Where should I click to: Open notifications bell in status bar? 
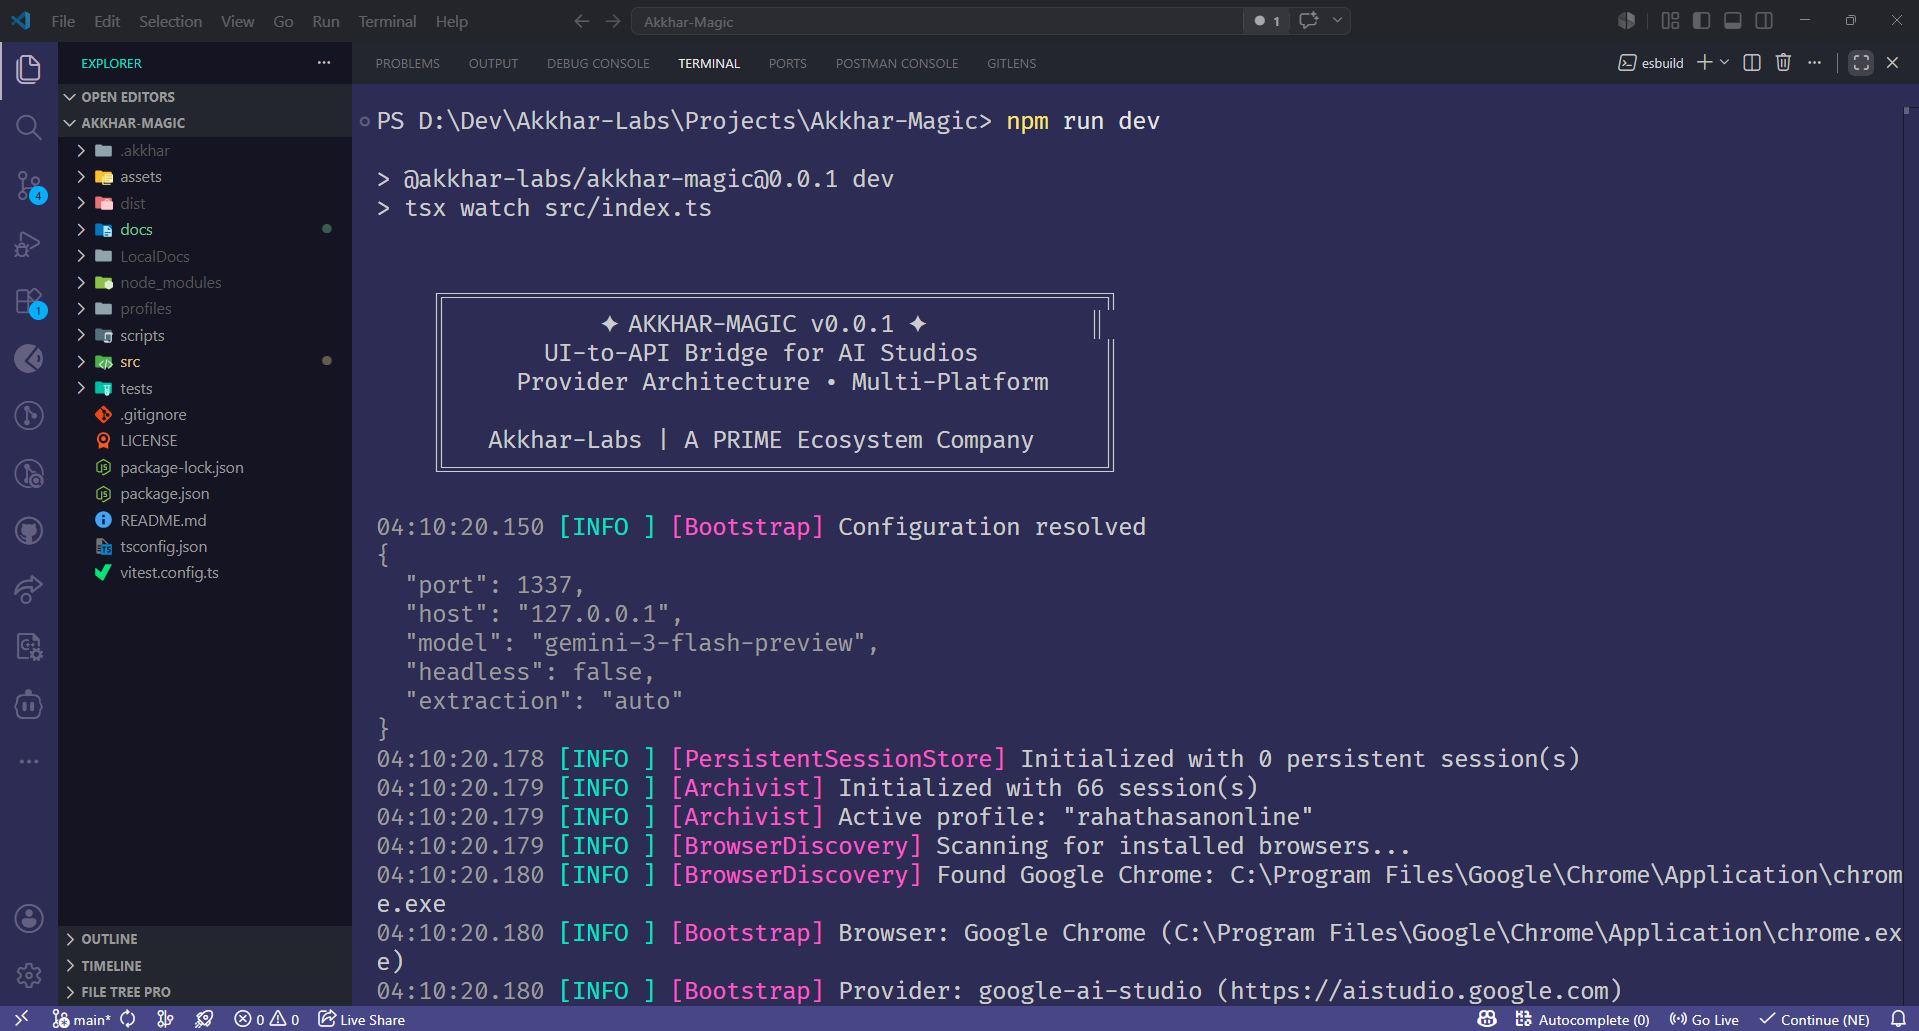pyautogui.click(x=1898, y=1019)
